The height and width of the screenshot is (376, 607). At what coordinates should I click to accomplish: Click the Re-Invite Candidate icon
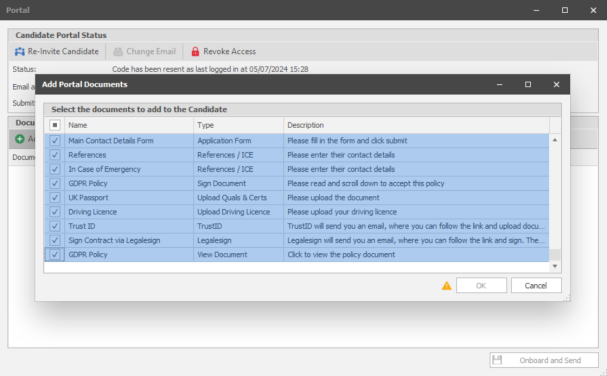click(x=19, y=52)
